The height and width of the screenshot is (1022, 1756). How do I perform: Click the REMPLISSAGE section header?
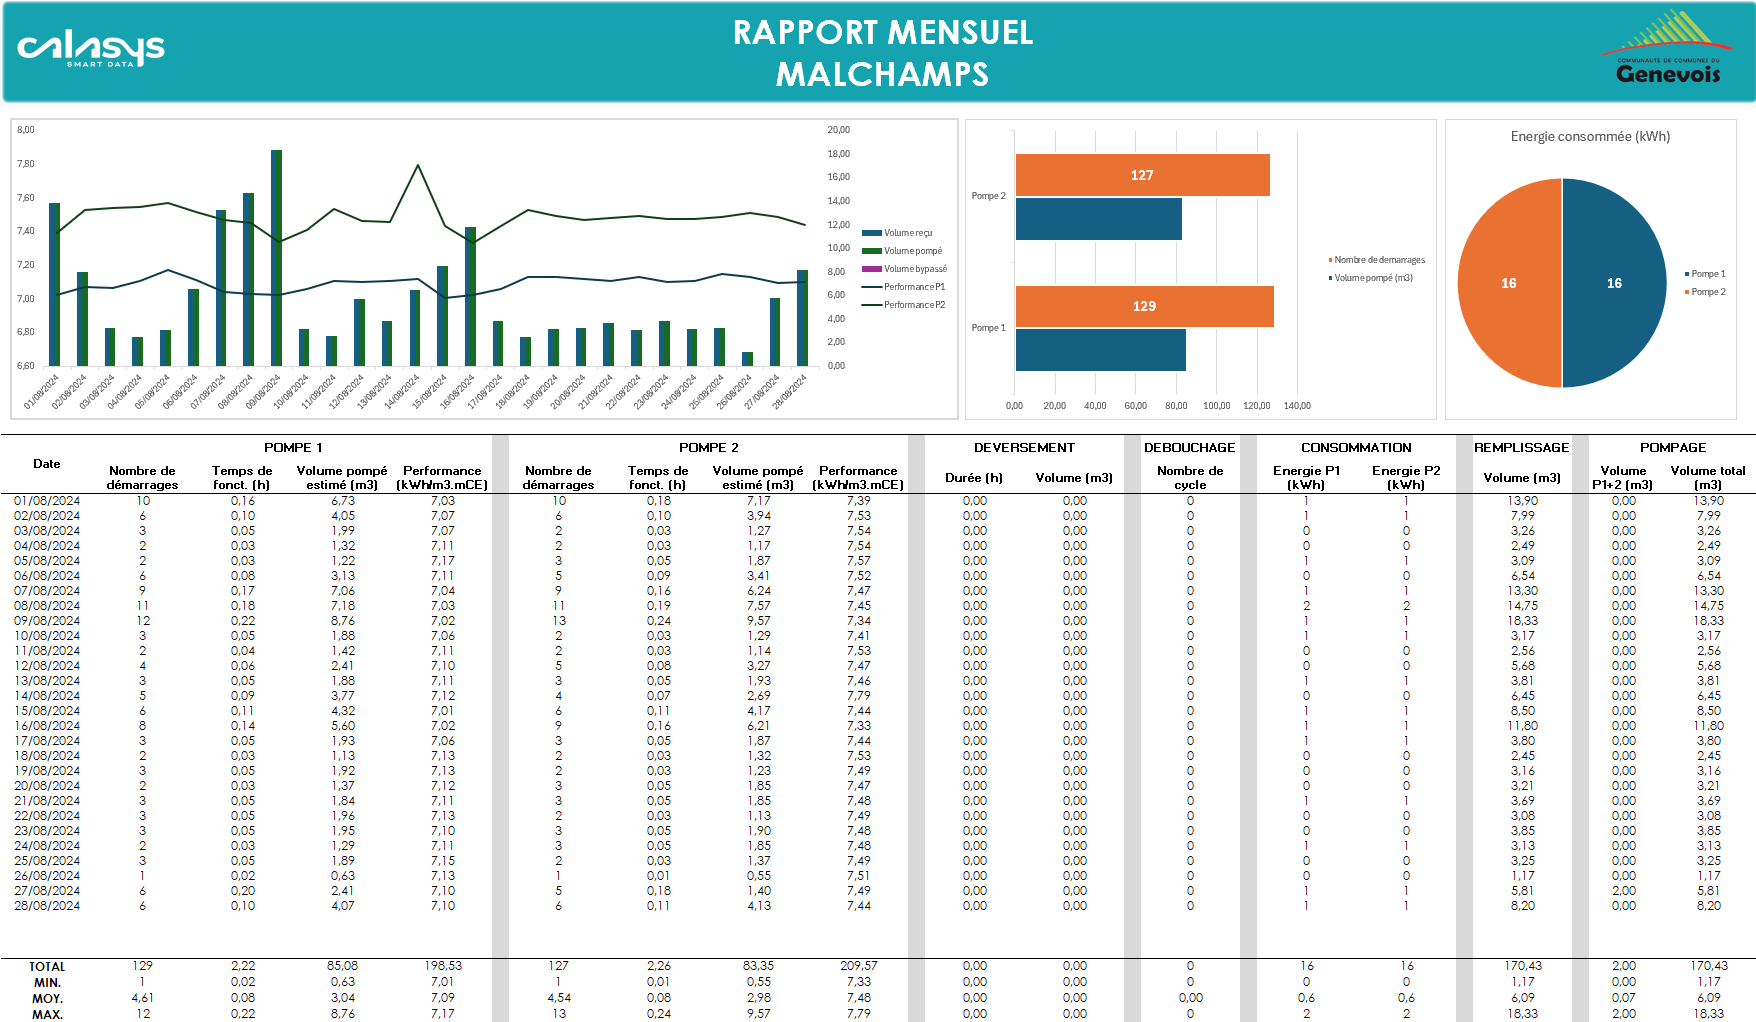tap(1522, 447)
